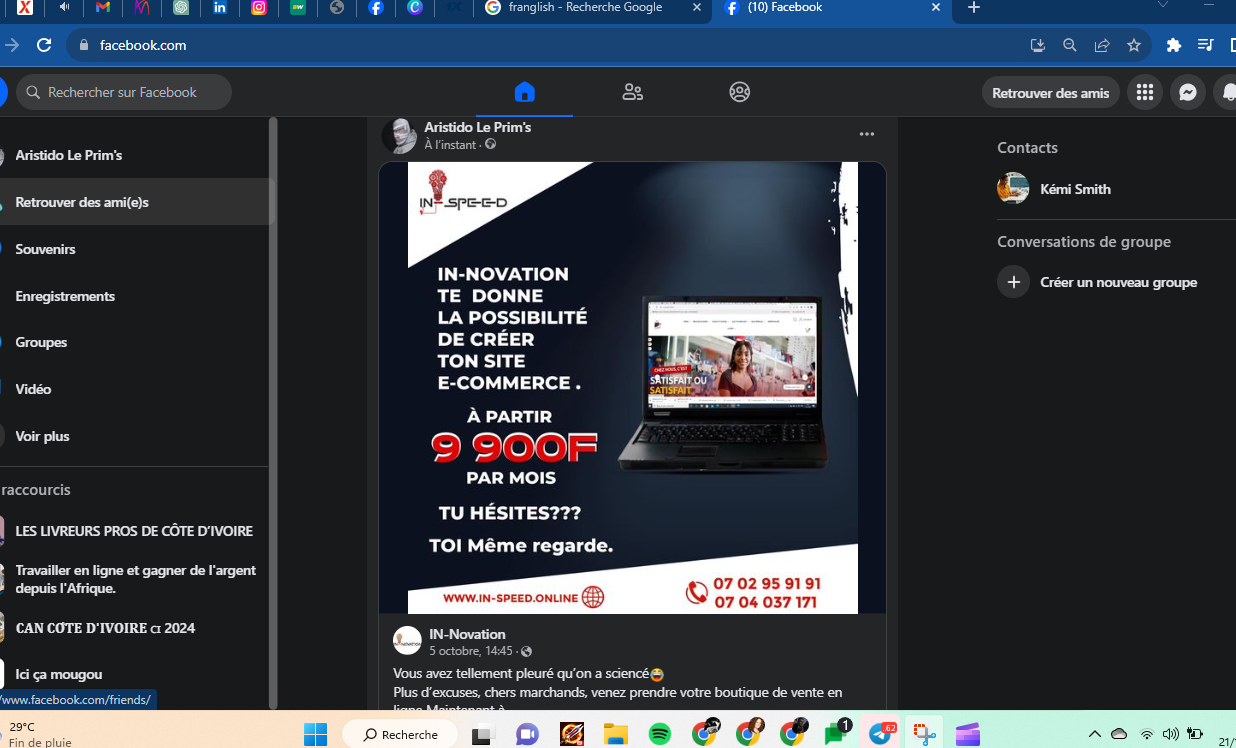Select Souvenirs in the left sidebar
Image resolution: width=1236 pixels, height=748 pixels.
click(45, 249)
